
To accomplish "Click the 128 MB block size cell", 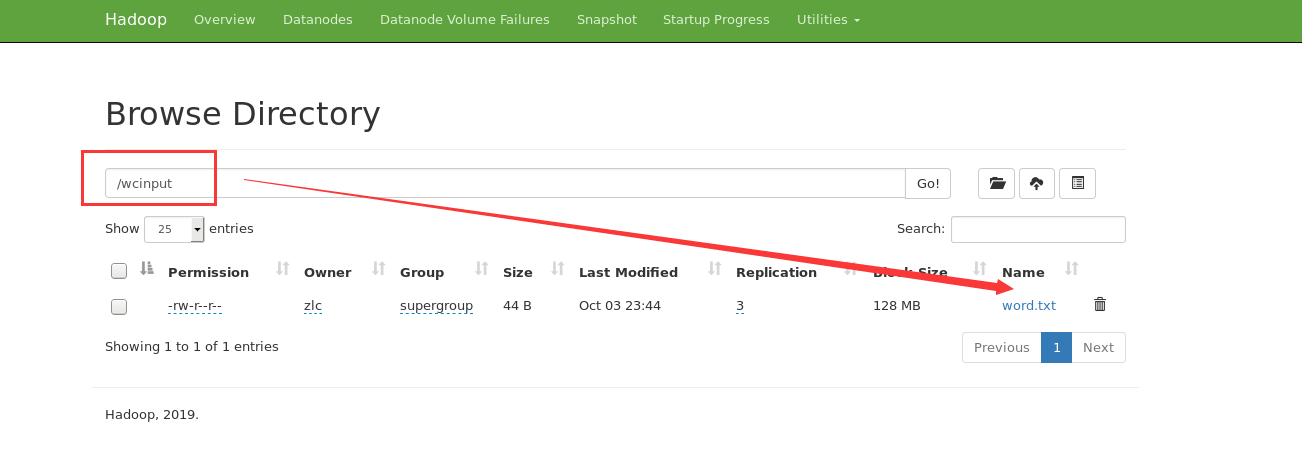I will [897, 306].
